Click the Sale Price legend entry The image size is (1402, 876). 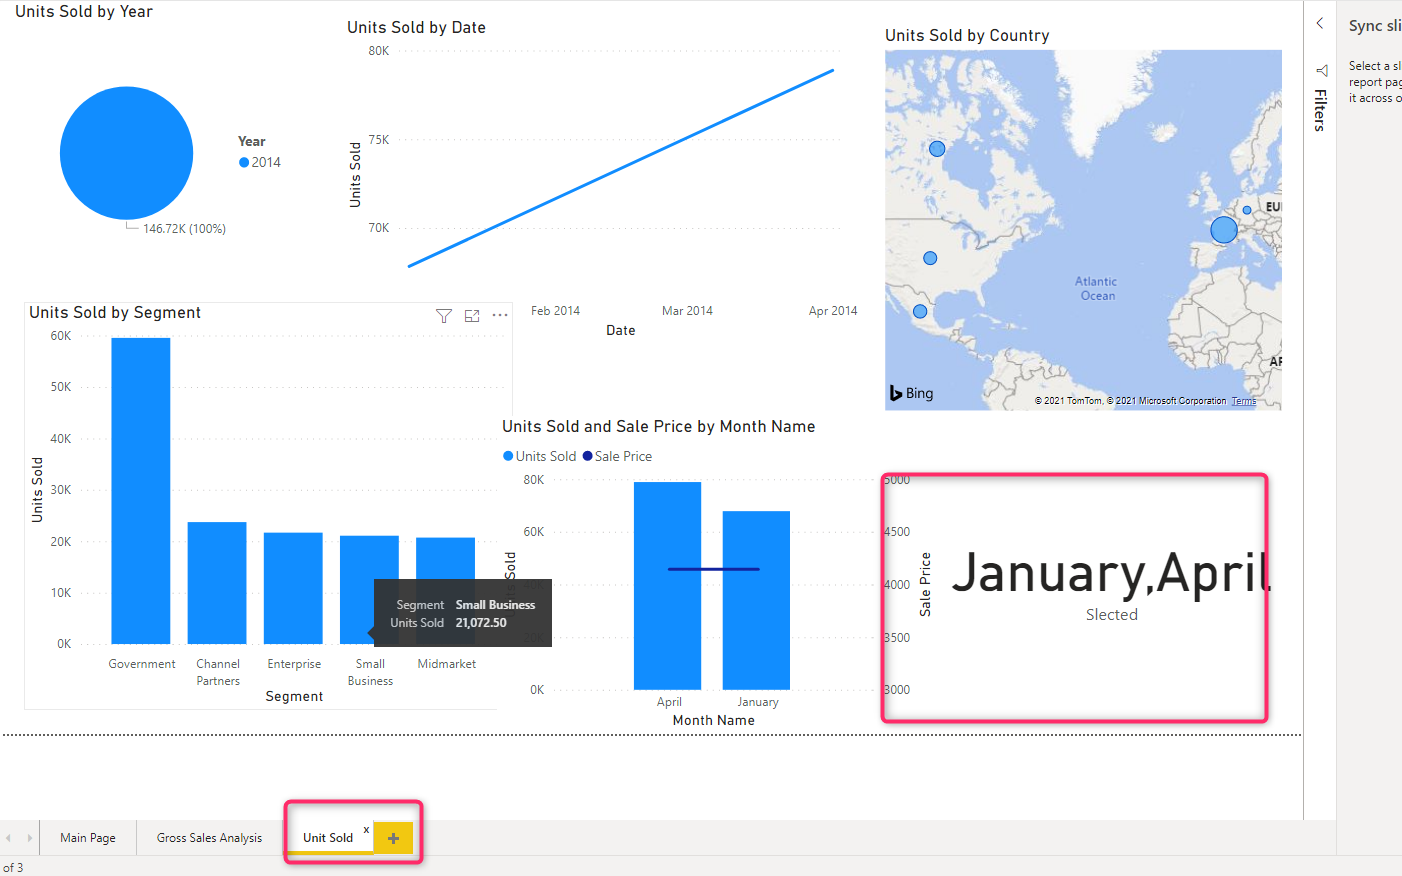618,456
